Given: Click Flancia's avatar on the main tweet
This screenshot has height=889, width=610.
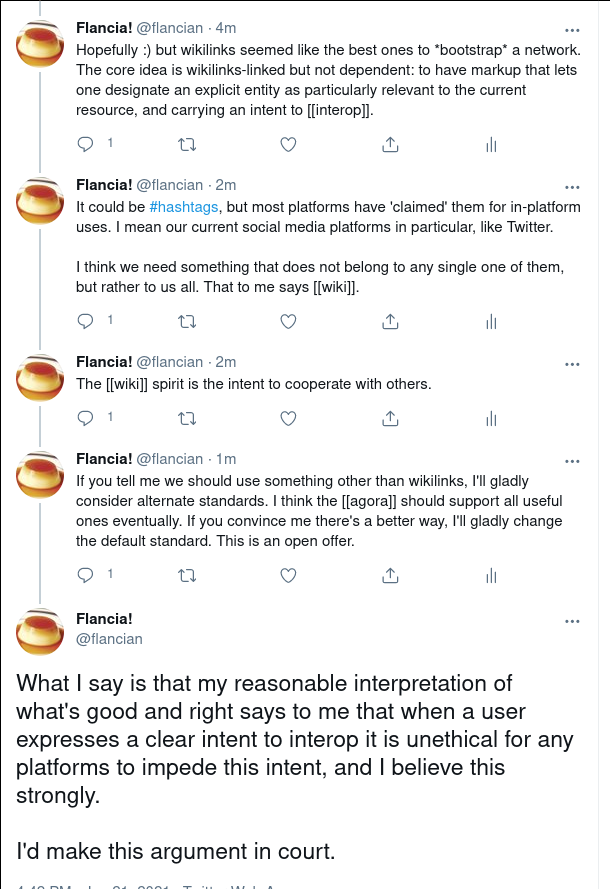Looking at the screenshot, I should [40, 631].
